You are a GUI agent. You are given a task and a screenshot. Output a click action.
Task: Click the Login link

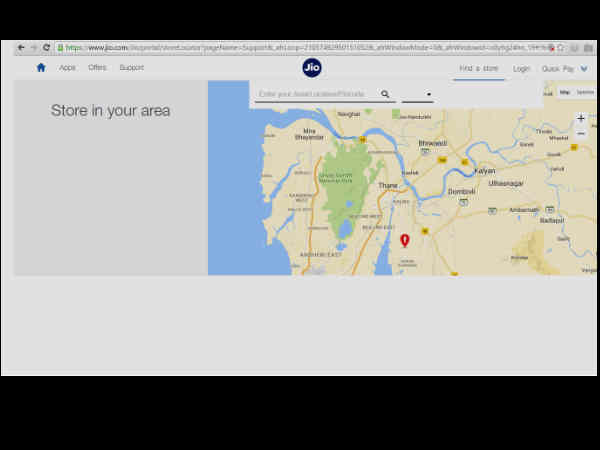(521, 68)
